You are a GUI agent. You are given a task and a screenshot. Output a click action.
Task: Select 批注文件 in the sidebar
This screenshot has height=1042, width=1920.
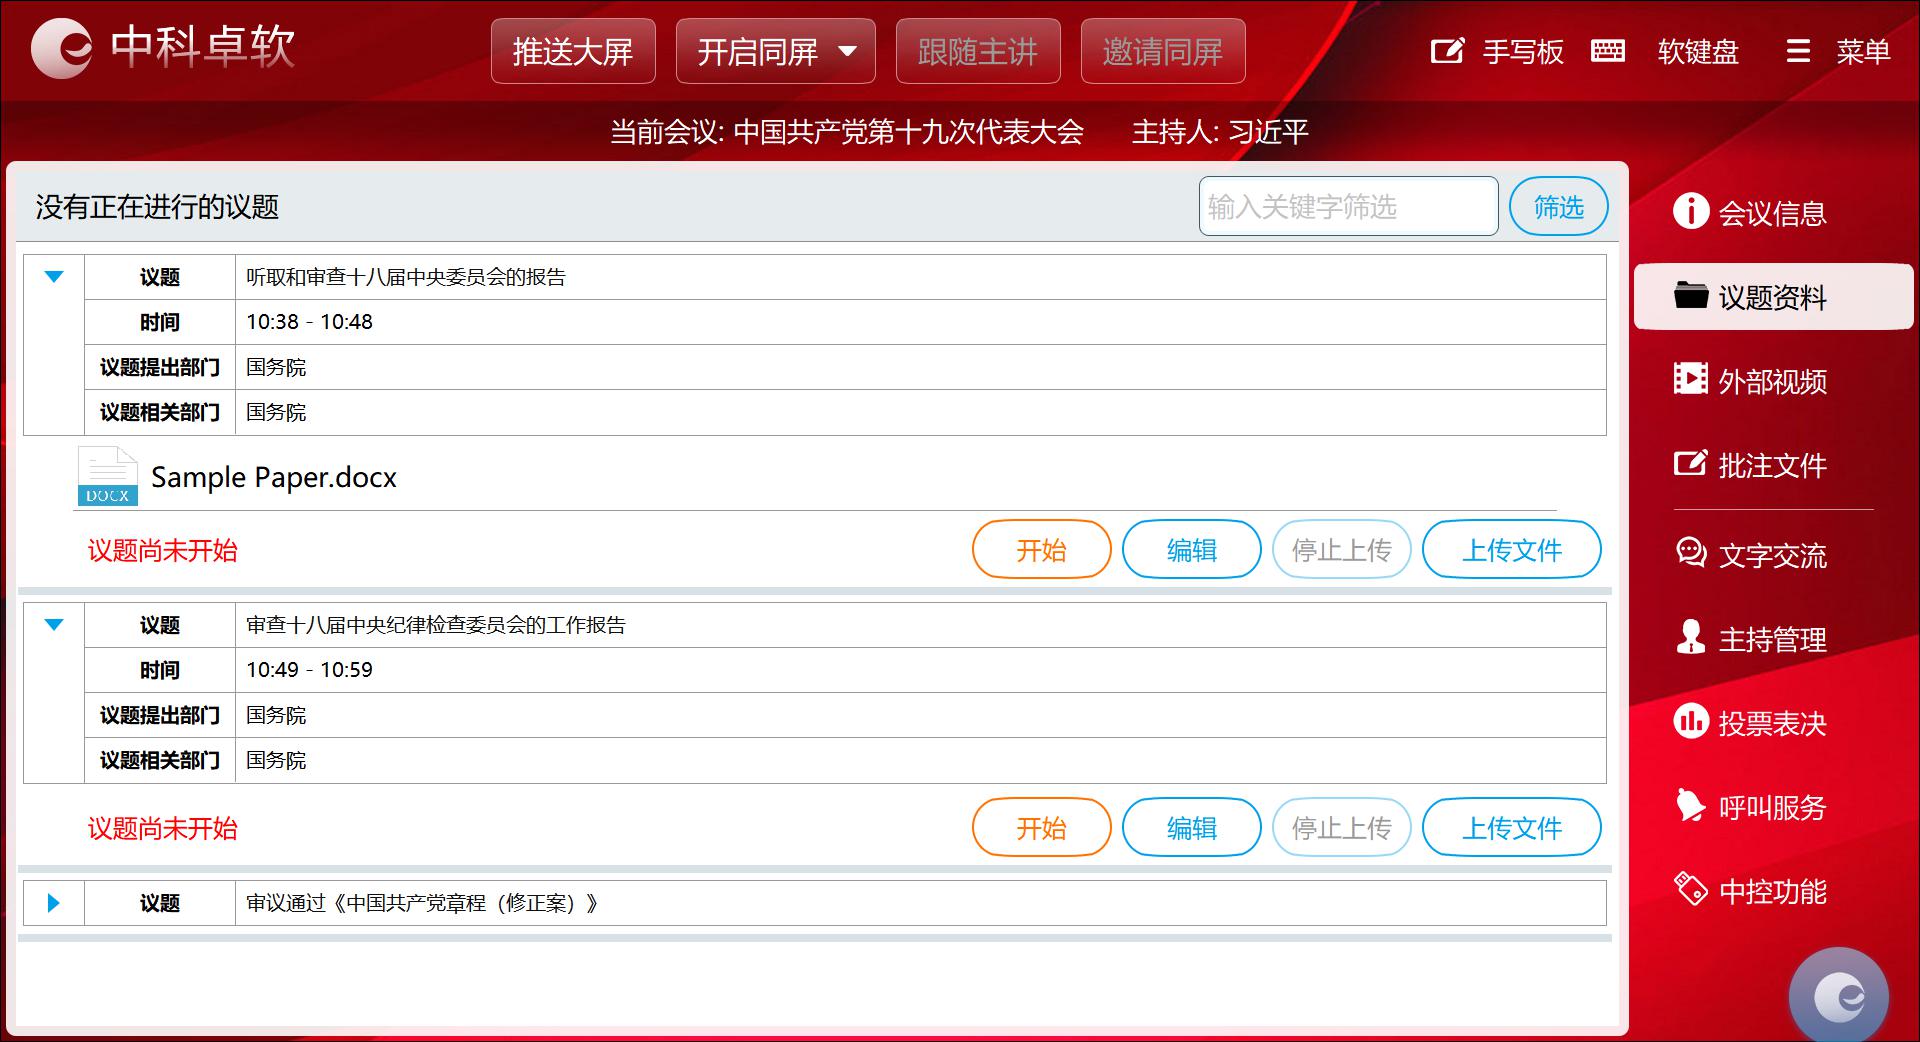click(1772, 464)
